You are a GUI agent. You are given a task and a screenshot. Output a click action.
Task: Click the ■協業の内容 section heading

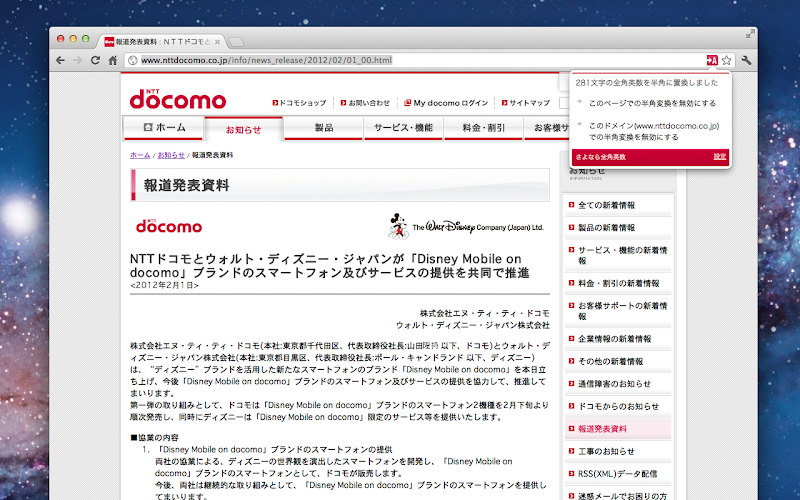pyautogui.click(x=155, y=438)
